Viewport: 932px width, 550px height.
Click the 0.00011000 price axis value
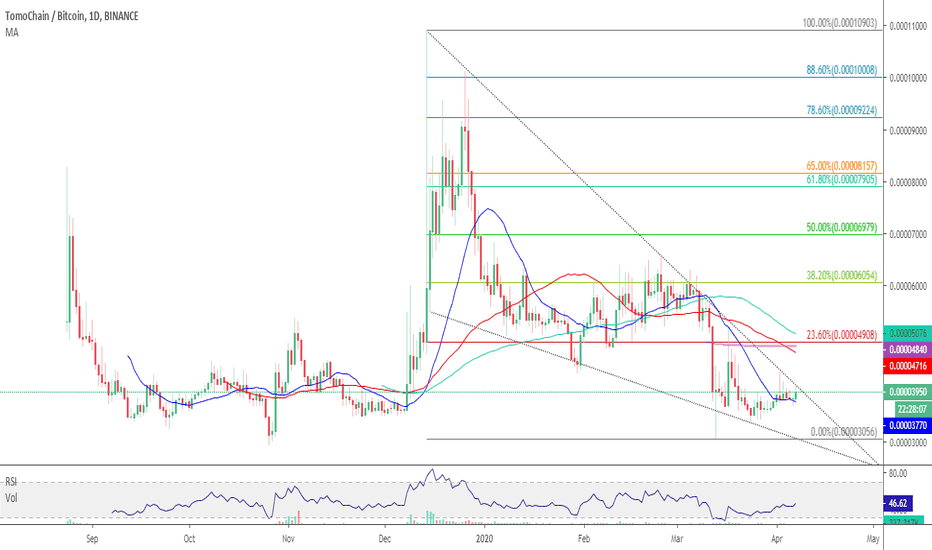click(x=908, y=26)
